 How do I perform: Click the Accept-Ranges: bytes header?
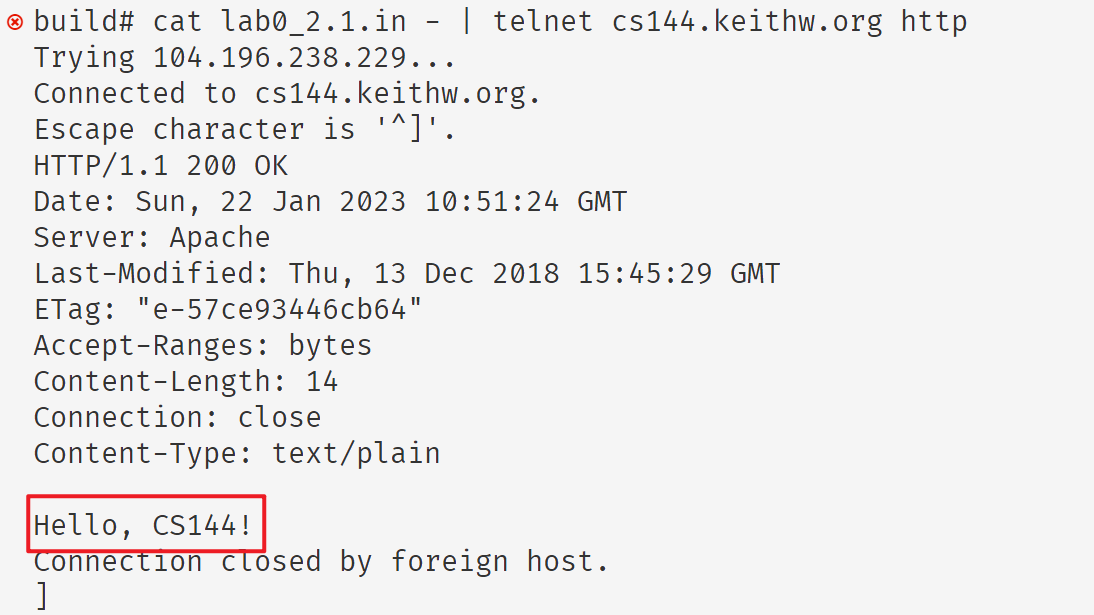tap(203, 345)
